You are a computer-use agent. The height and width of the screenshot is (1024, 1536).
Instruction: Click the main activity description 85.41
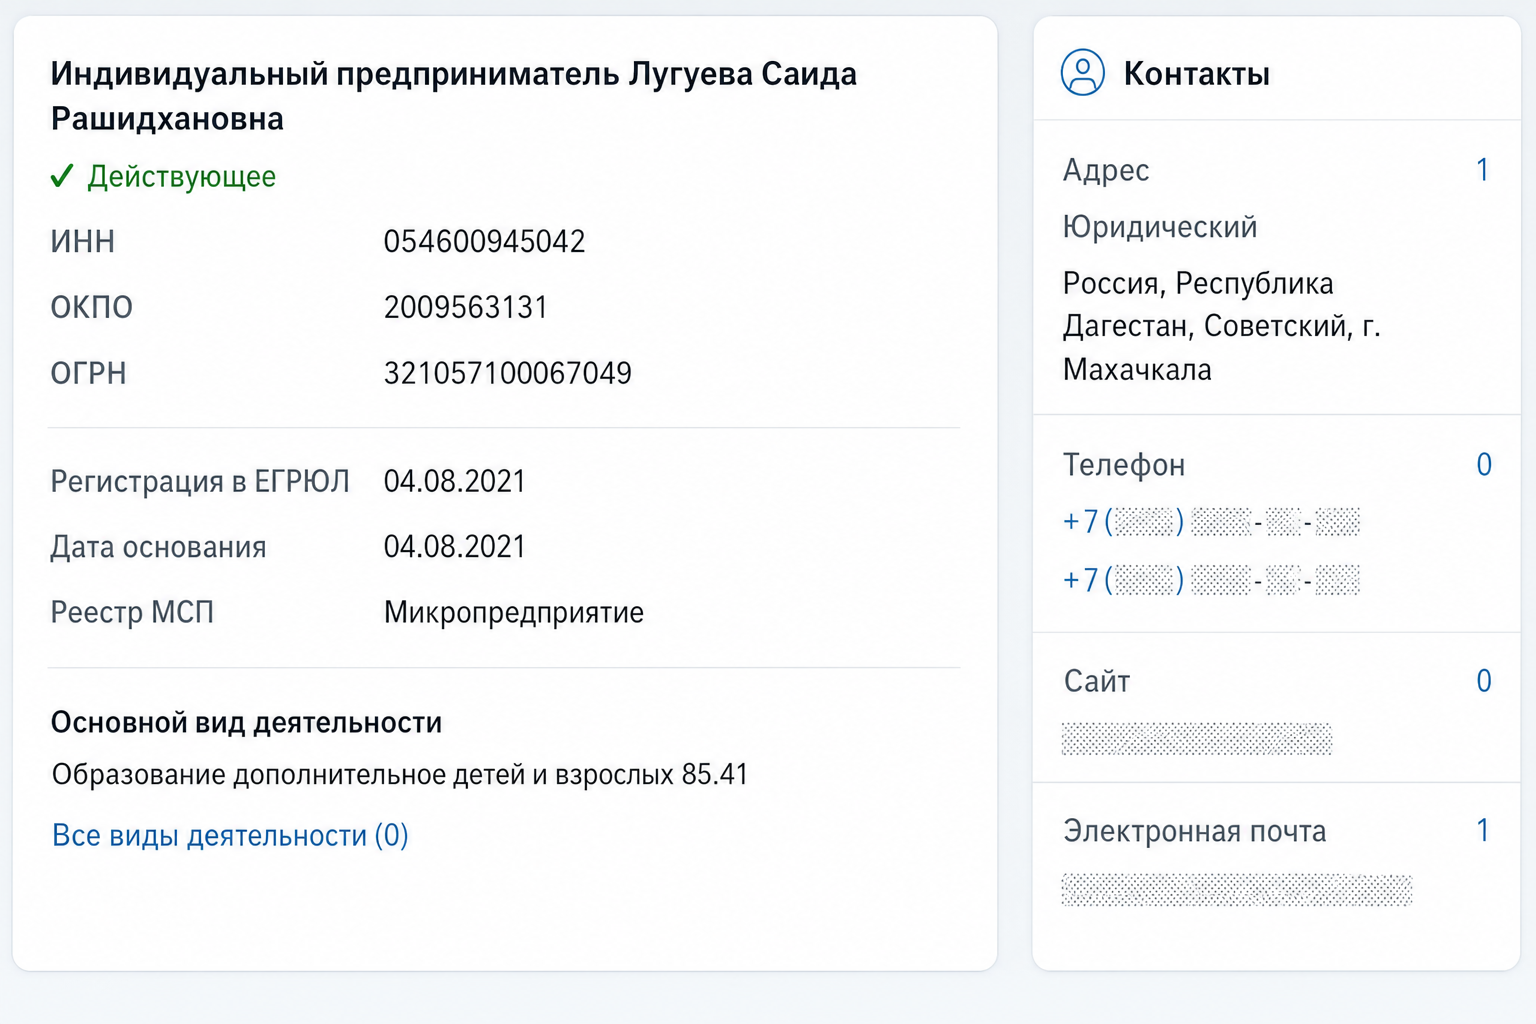pos(400,775)
